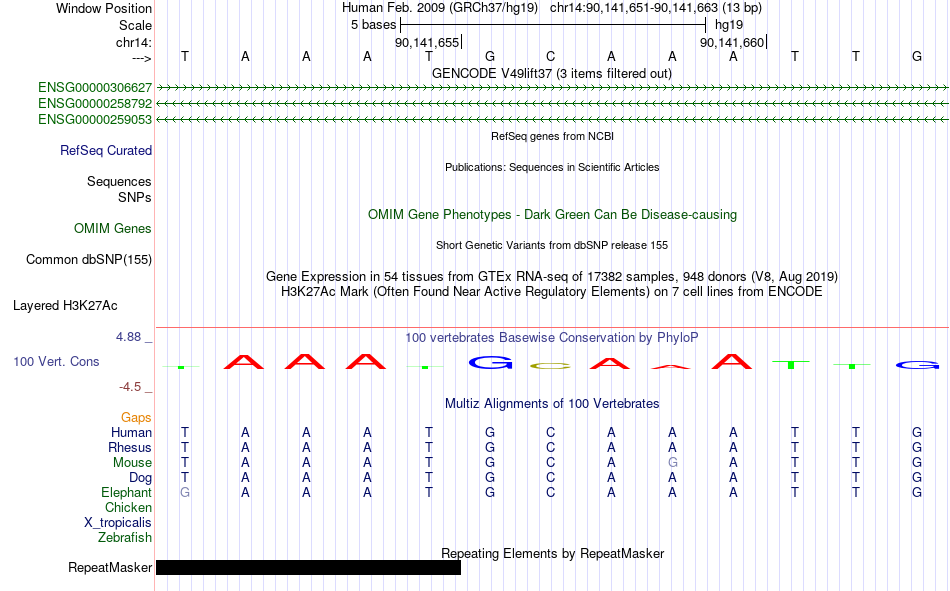The height and width of the screenshot is (591, 950).
Task: Open gene ENSG00000258792 label
Action: (95, 104)
